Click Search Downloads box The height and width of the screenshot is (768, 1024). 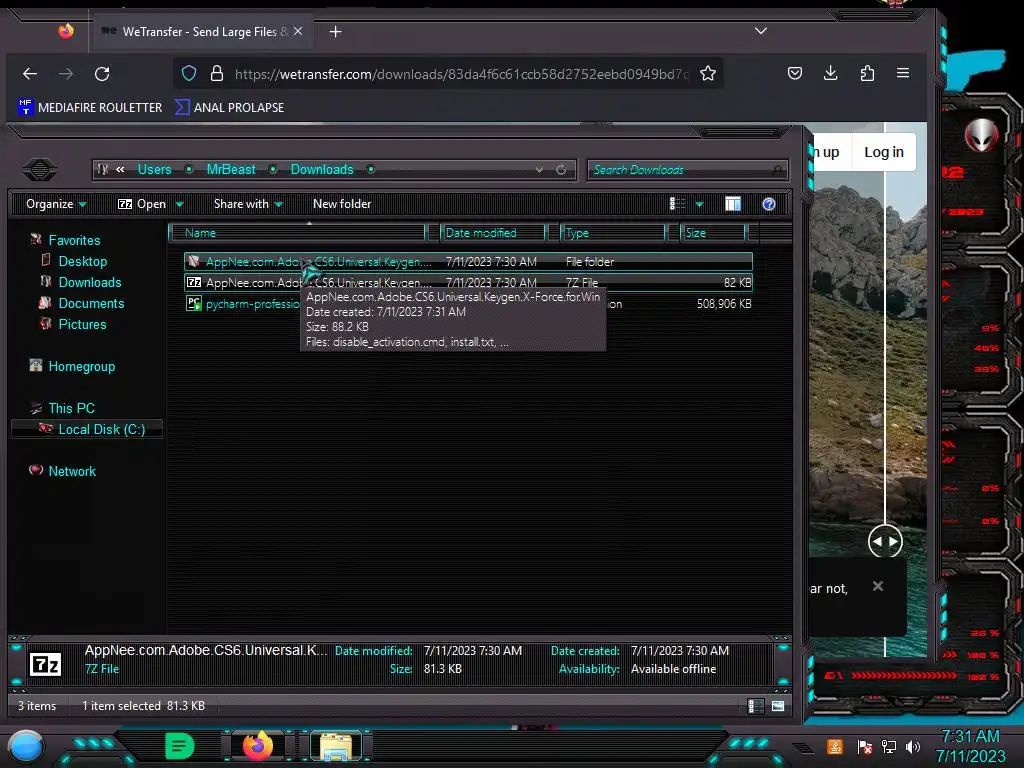pos(687,170)
